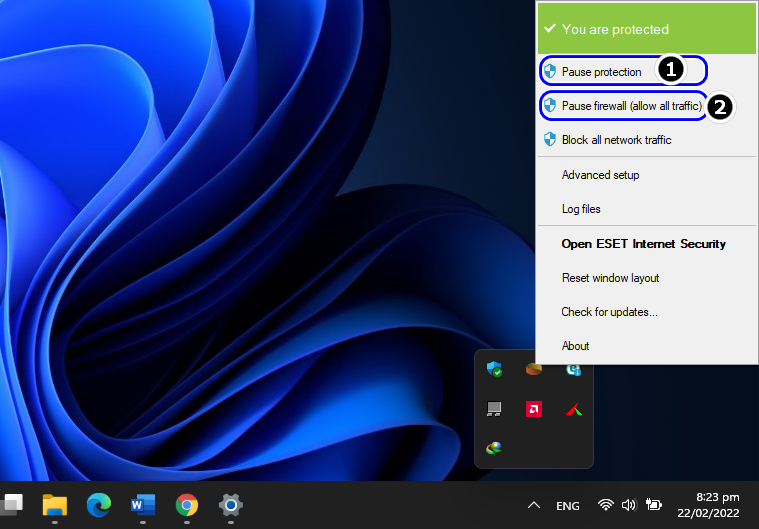Open the red AMD Radeon tray icon
This screenshot has width=759, height=529.
(x=534, y=409)
